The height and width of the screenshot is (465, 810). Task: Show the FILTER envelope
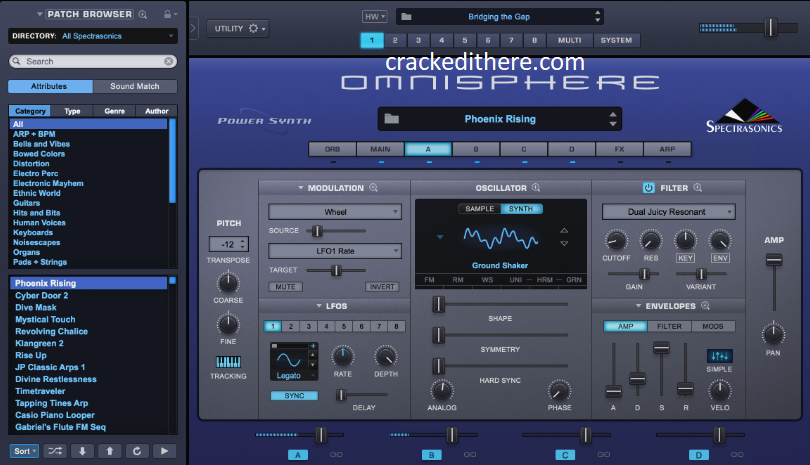pos(669,327)
